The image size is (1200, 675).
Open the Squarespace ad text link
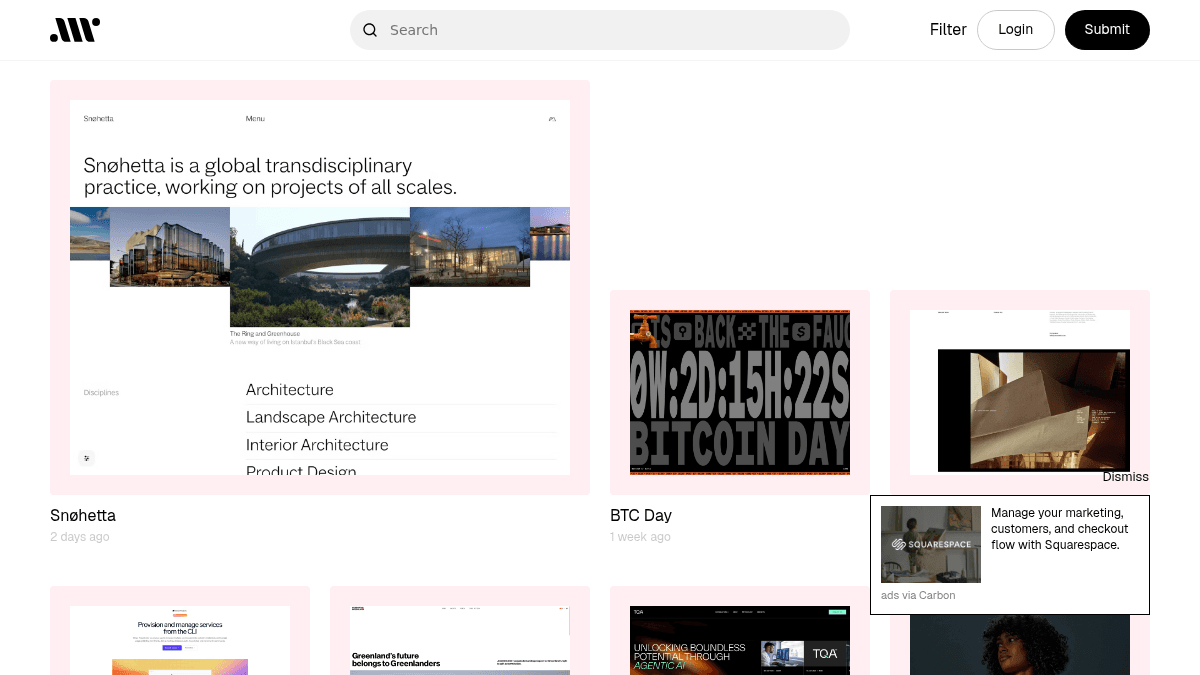click(1060, 529)
